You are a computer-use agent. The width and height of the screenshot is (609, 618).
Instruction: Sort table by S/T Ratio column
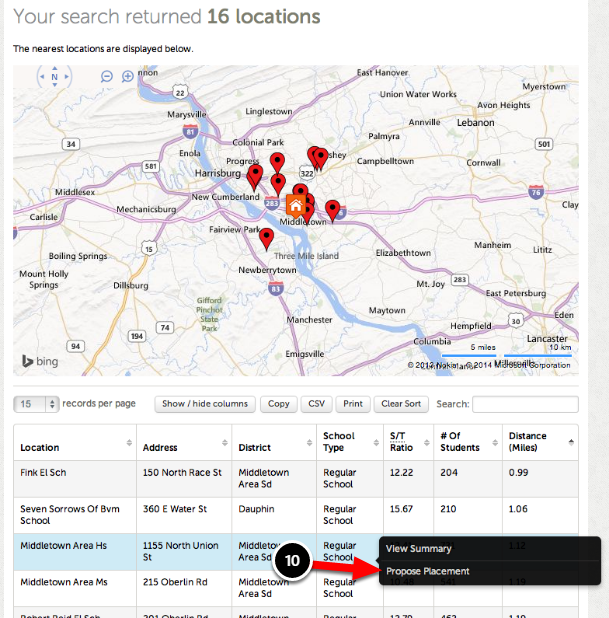pyautogui.click(x=408, y=443)
